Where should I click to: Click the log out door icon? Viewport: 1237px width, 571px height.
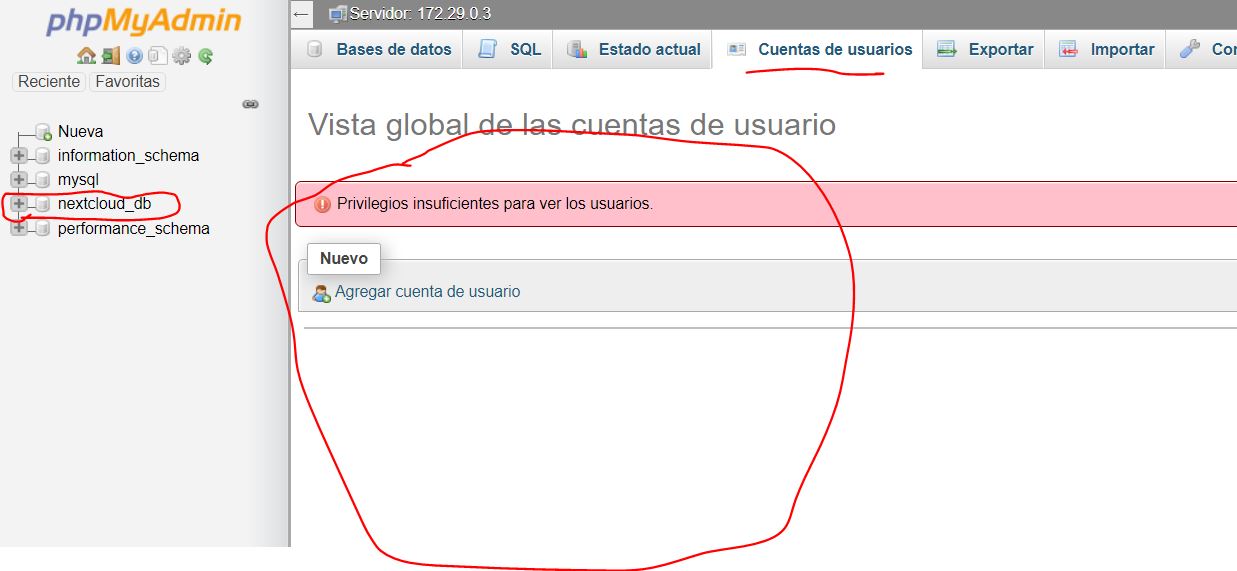pyautogui.click(x=110, y=56)
